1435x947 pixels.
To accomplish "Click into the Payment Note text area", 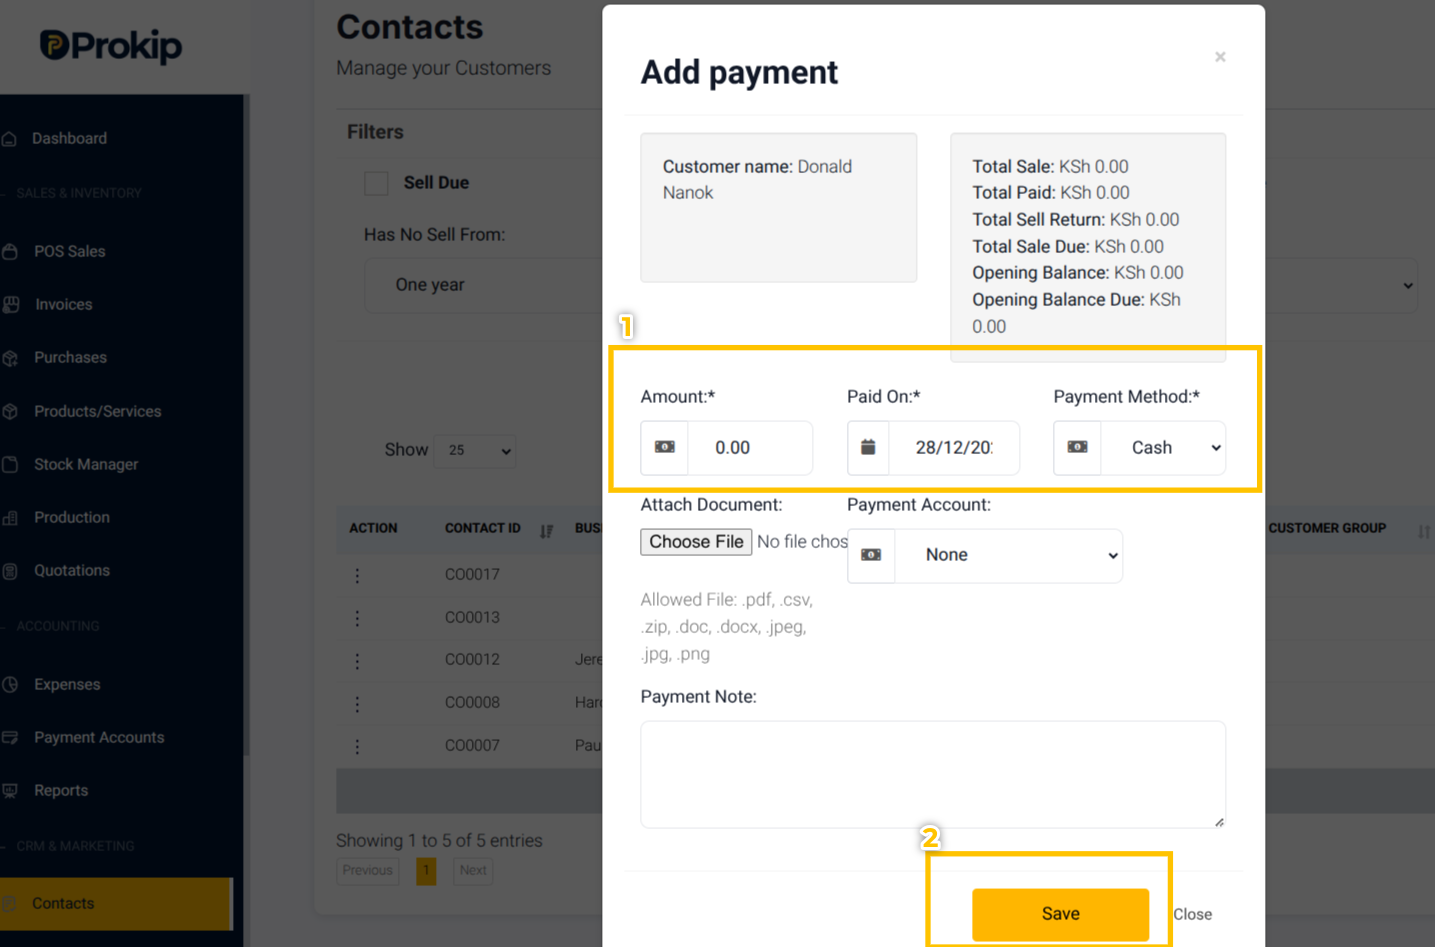I will (x=933, y=774).
